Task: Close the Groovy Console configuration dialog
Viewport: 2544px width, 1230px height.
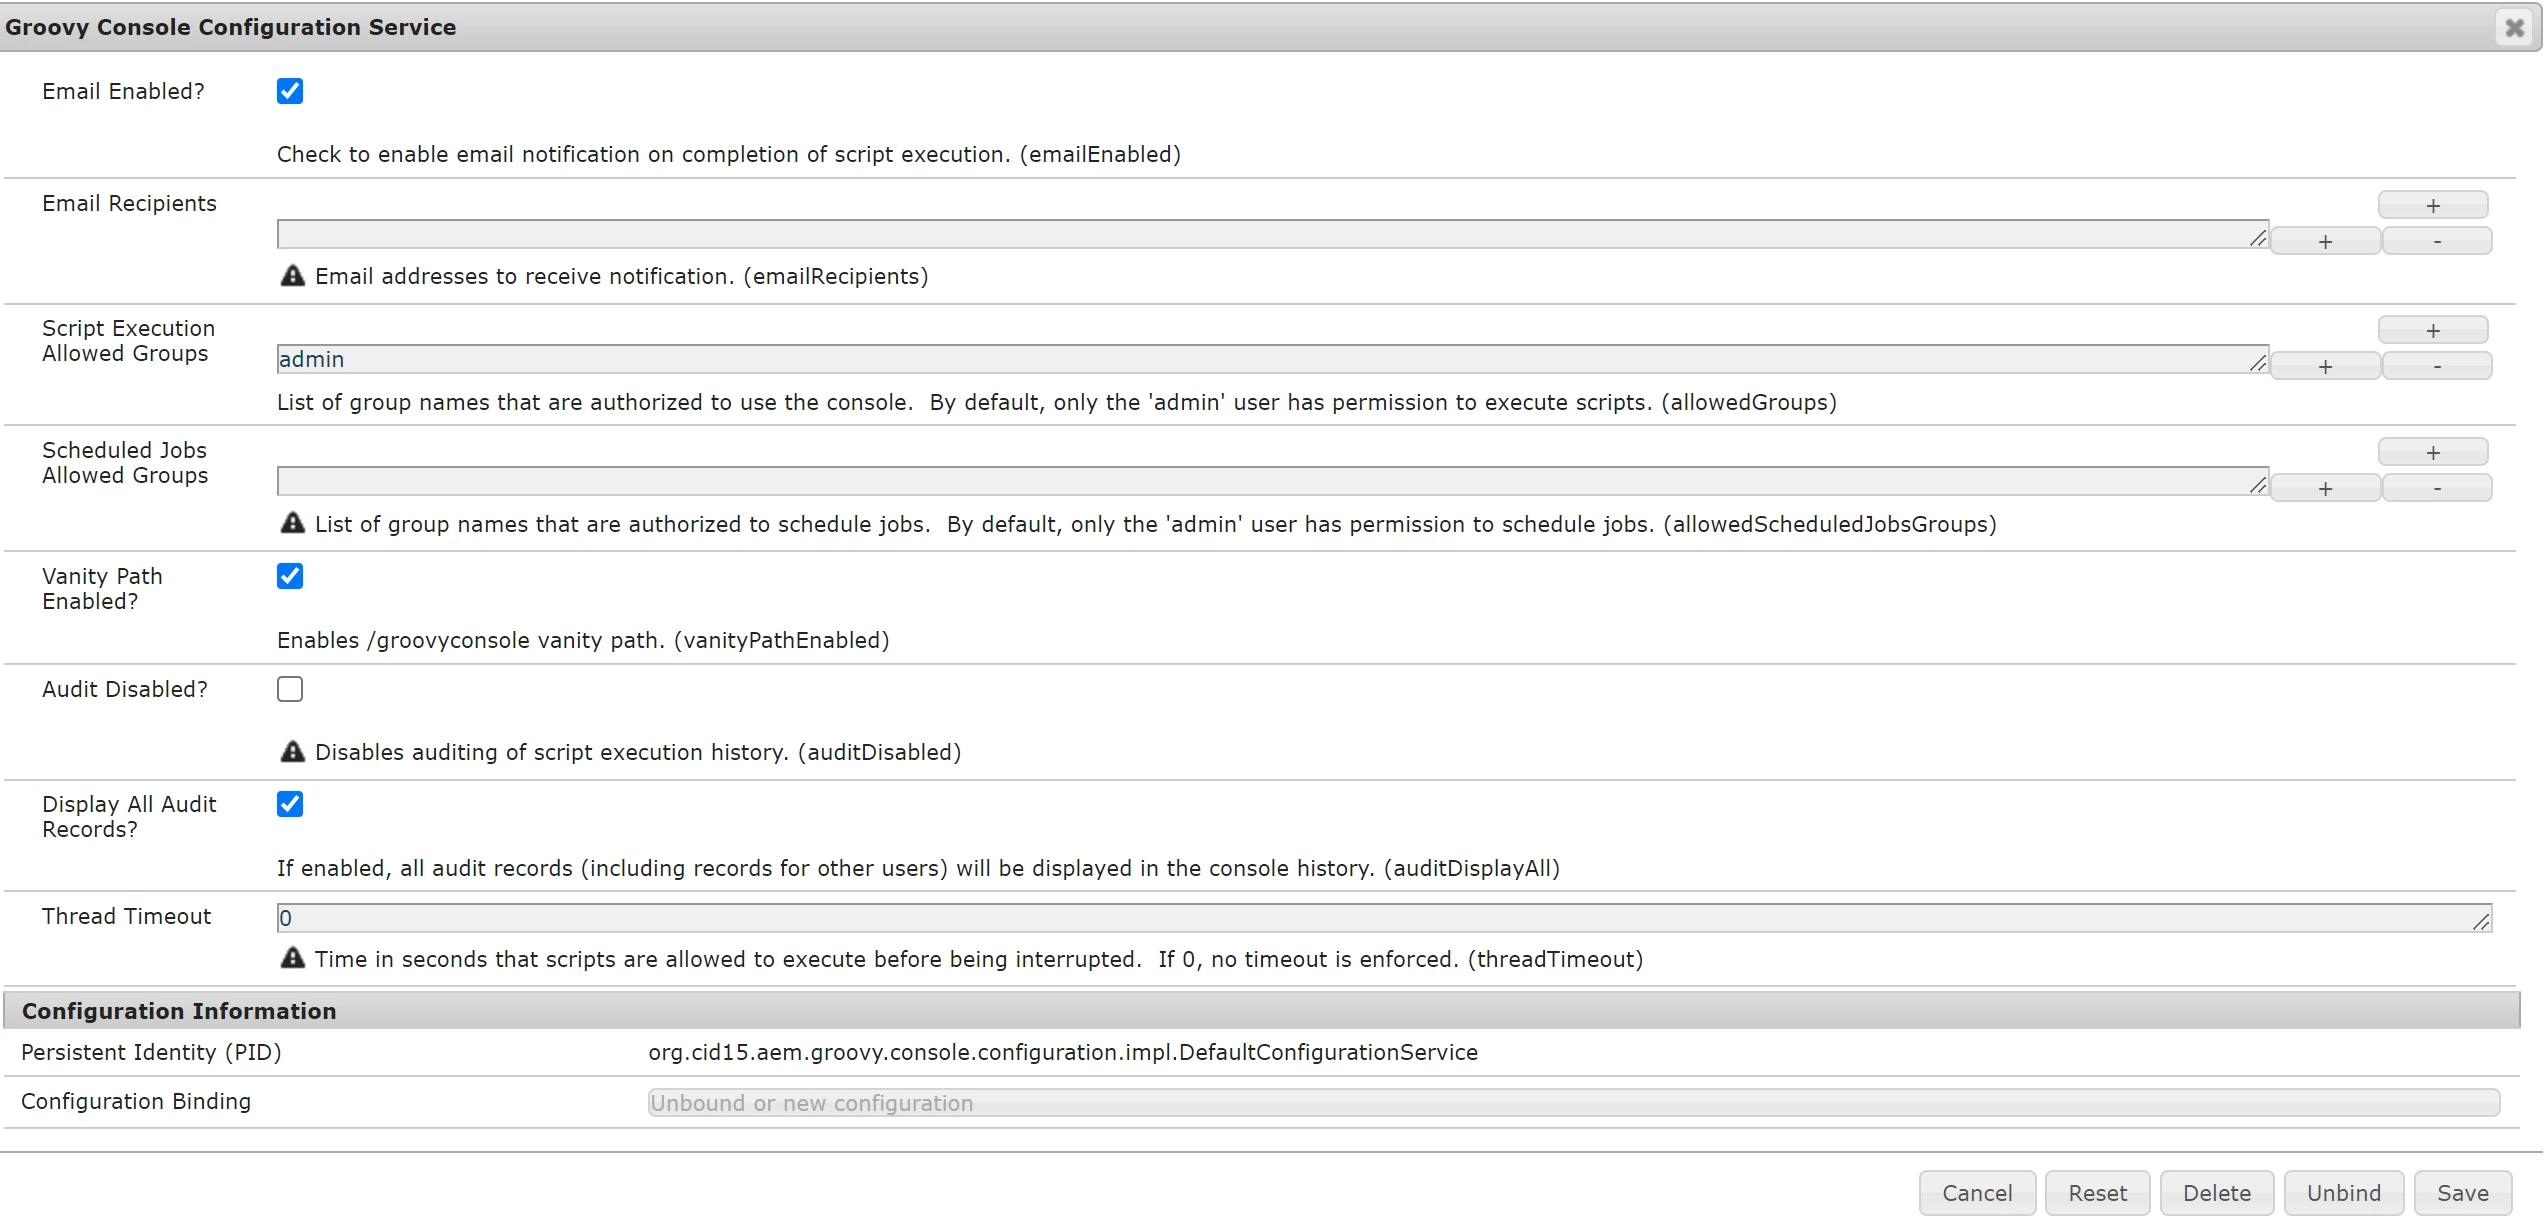Action: [x=2514, y=28]
